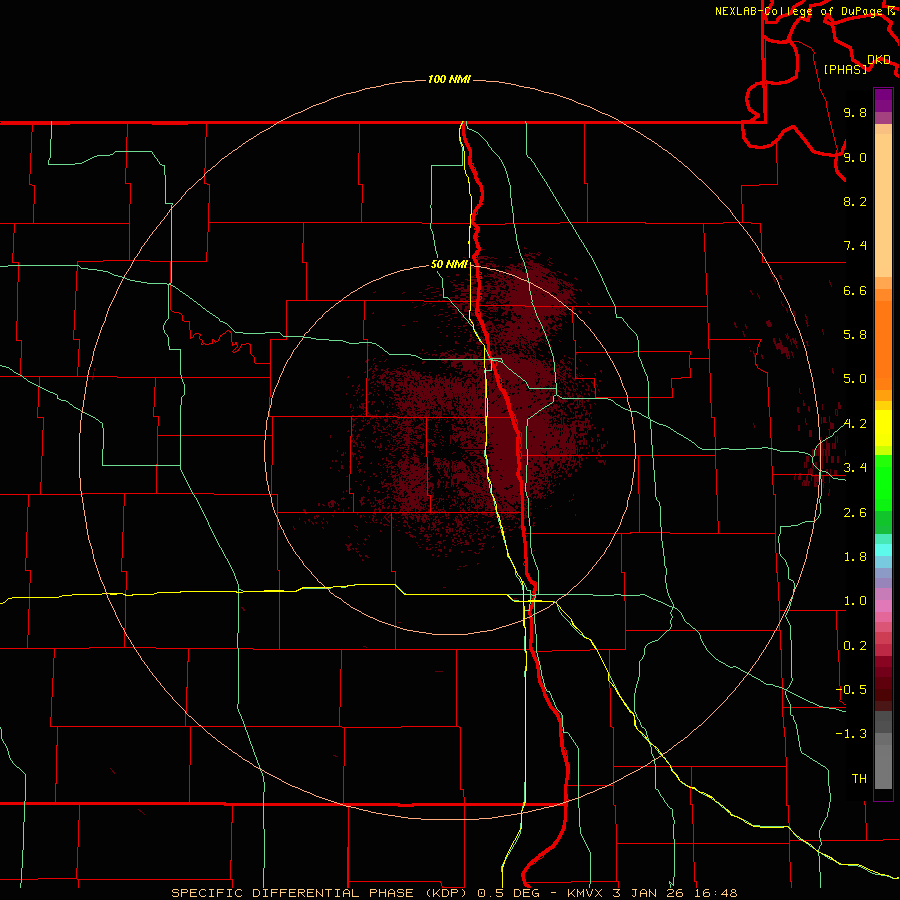
Task: Select the 0.2 legend value
Action: [x=855, y=646]
